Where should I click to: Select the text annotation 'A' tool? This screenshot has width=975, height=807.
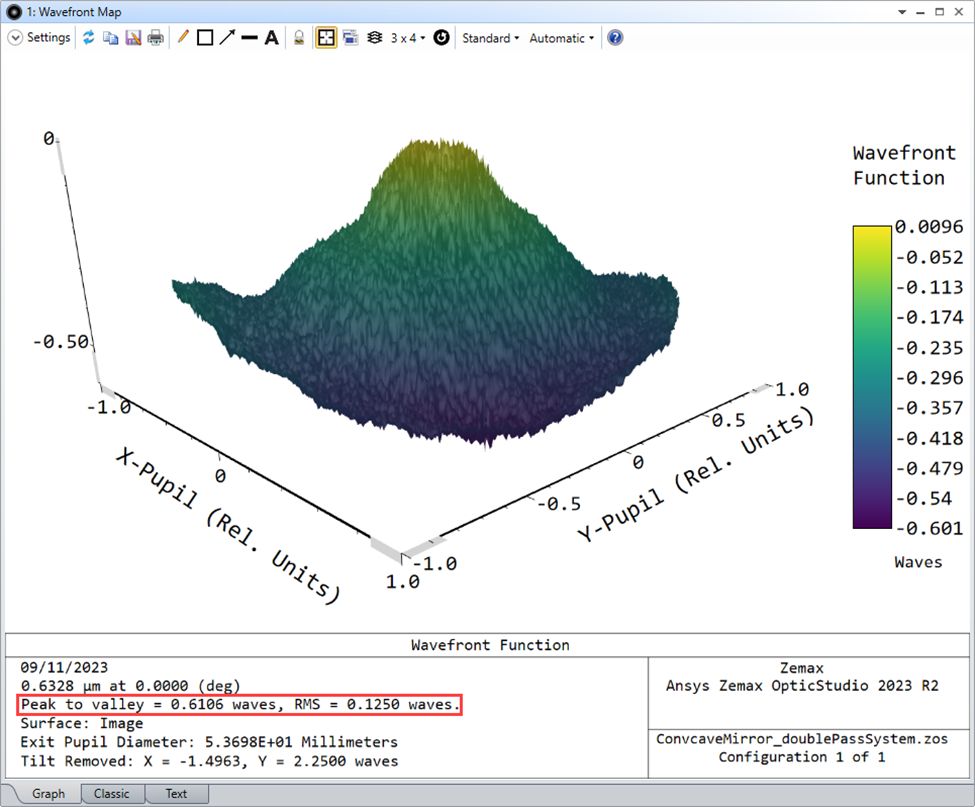coord(272,38)
